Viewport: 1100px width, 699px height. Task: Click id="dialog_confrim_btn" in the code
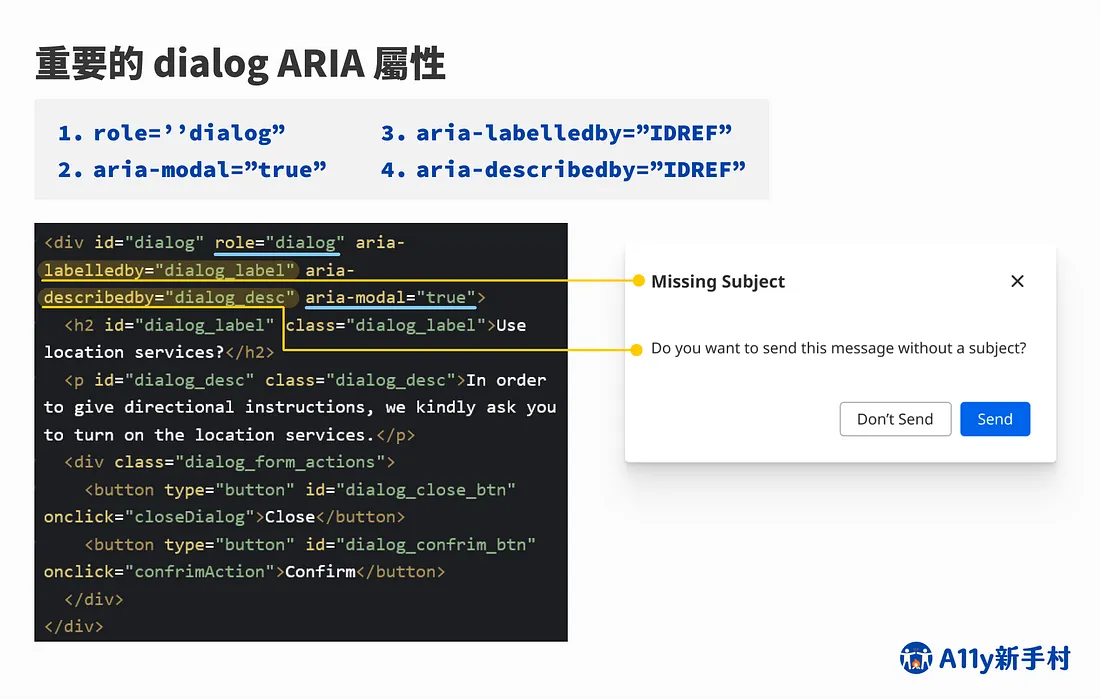point(420,544)
